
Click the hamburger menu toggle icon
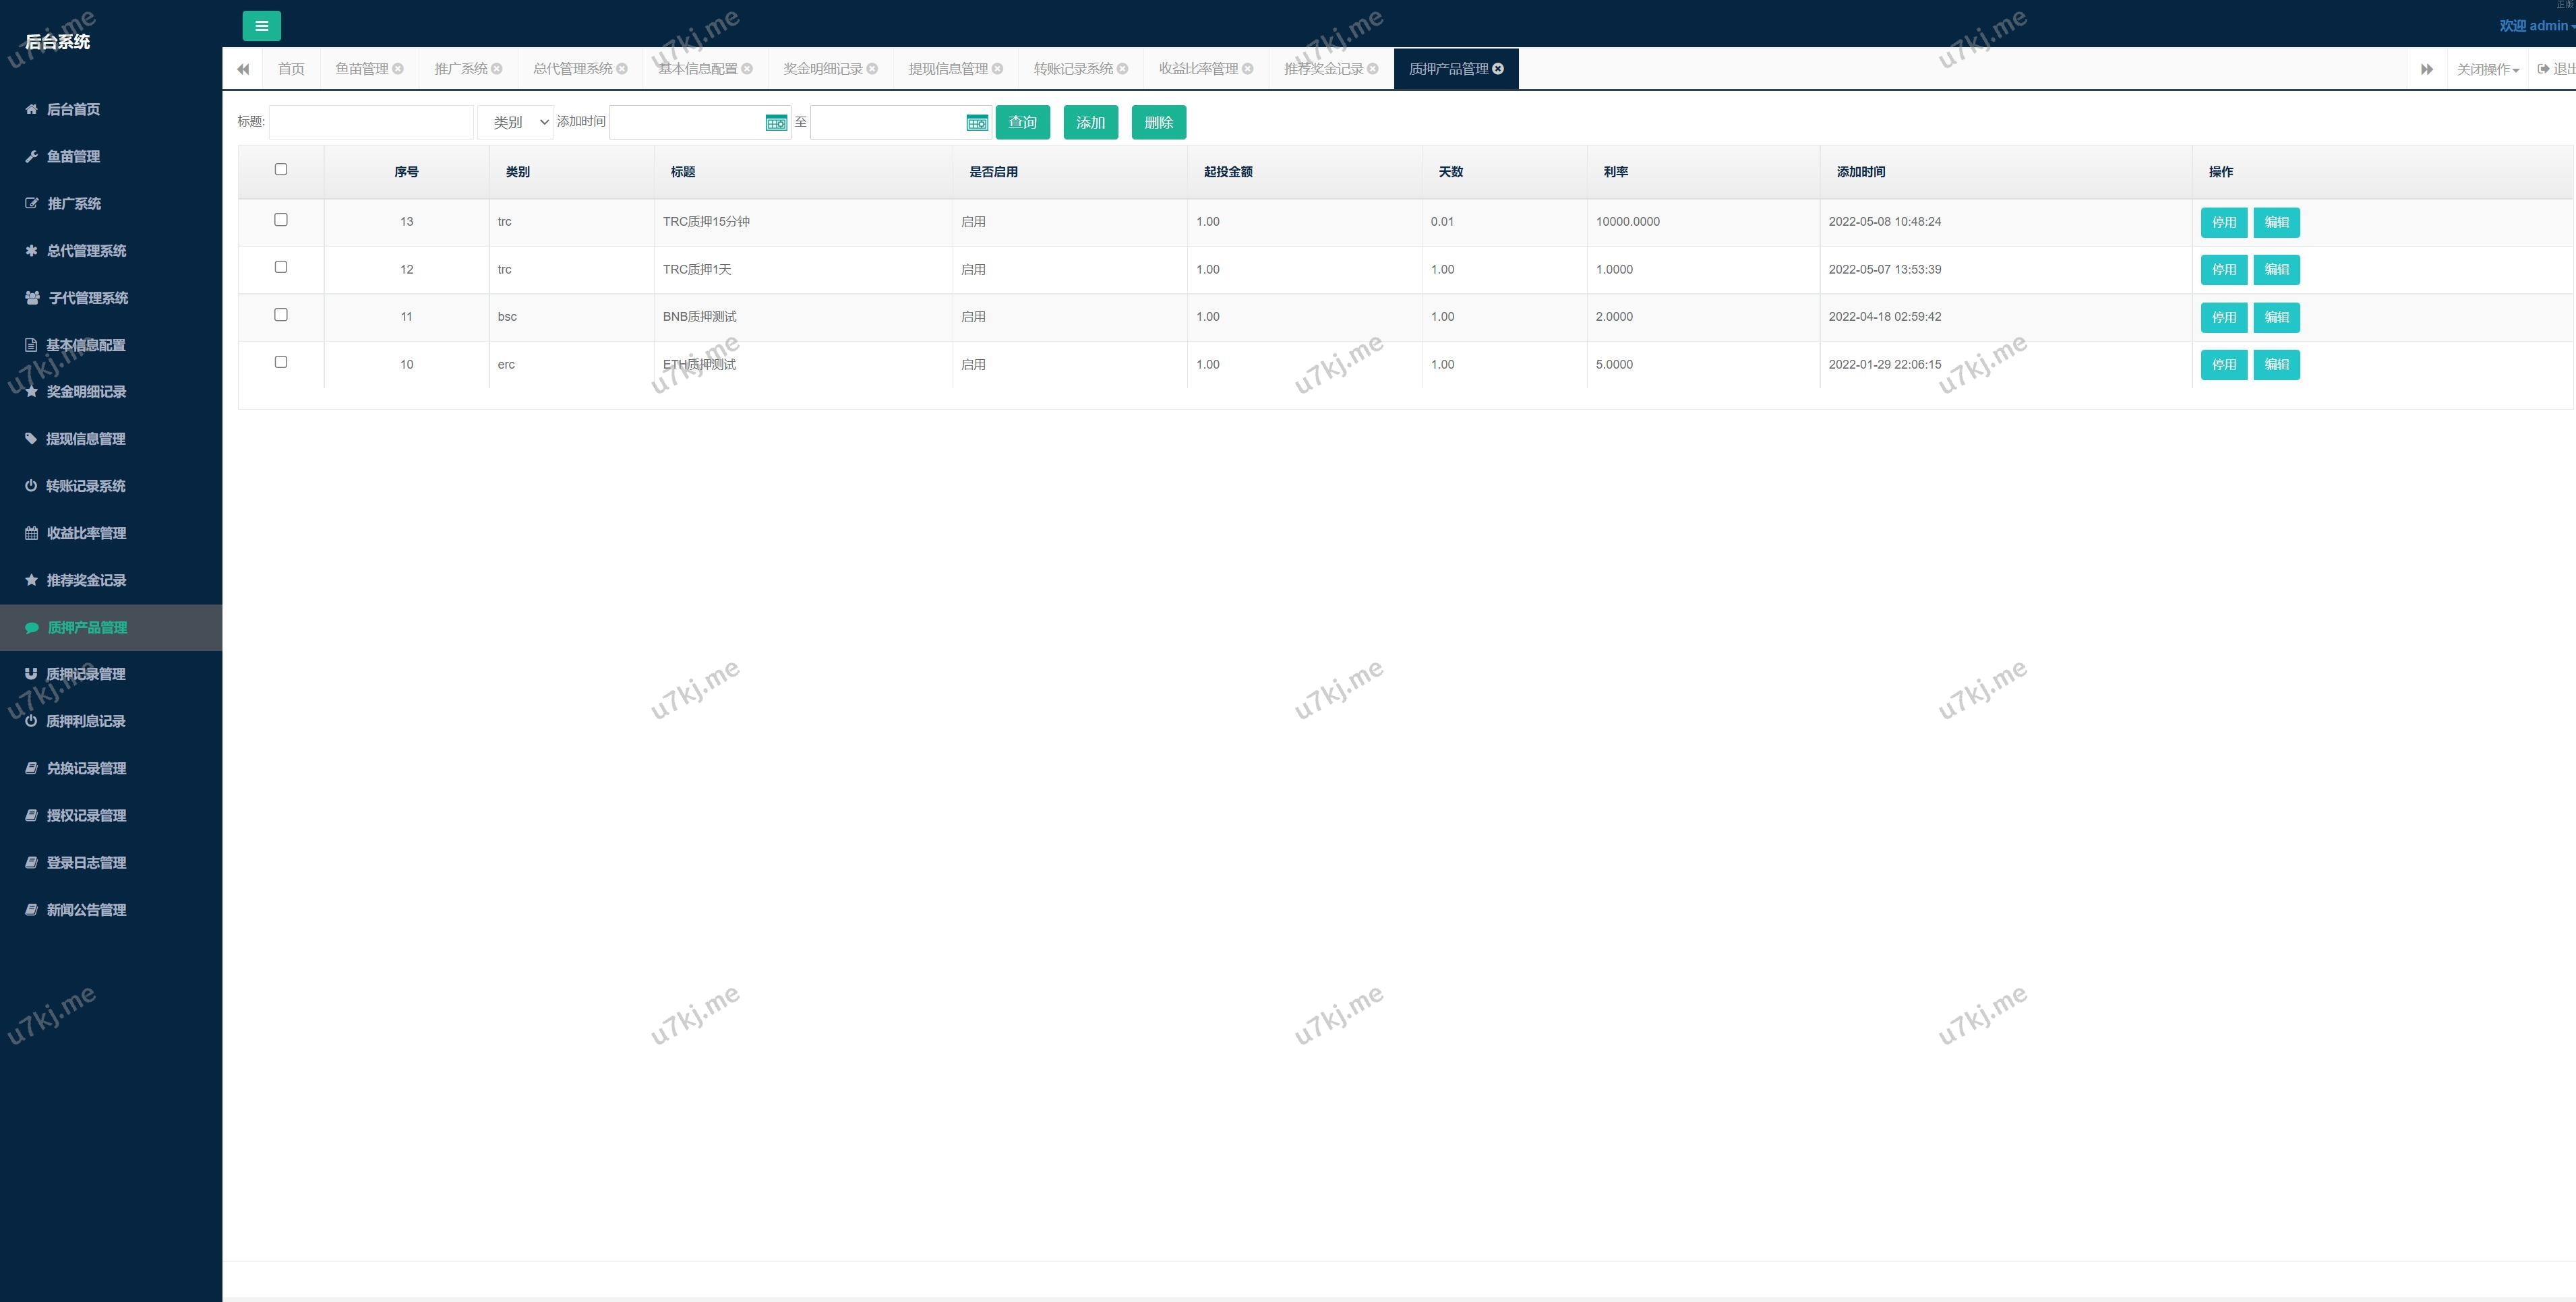[261, 26]
